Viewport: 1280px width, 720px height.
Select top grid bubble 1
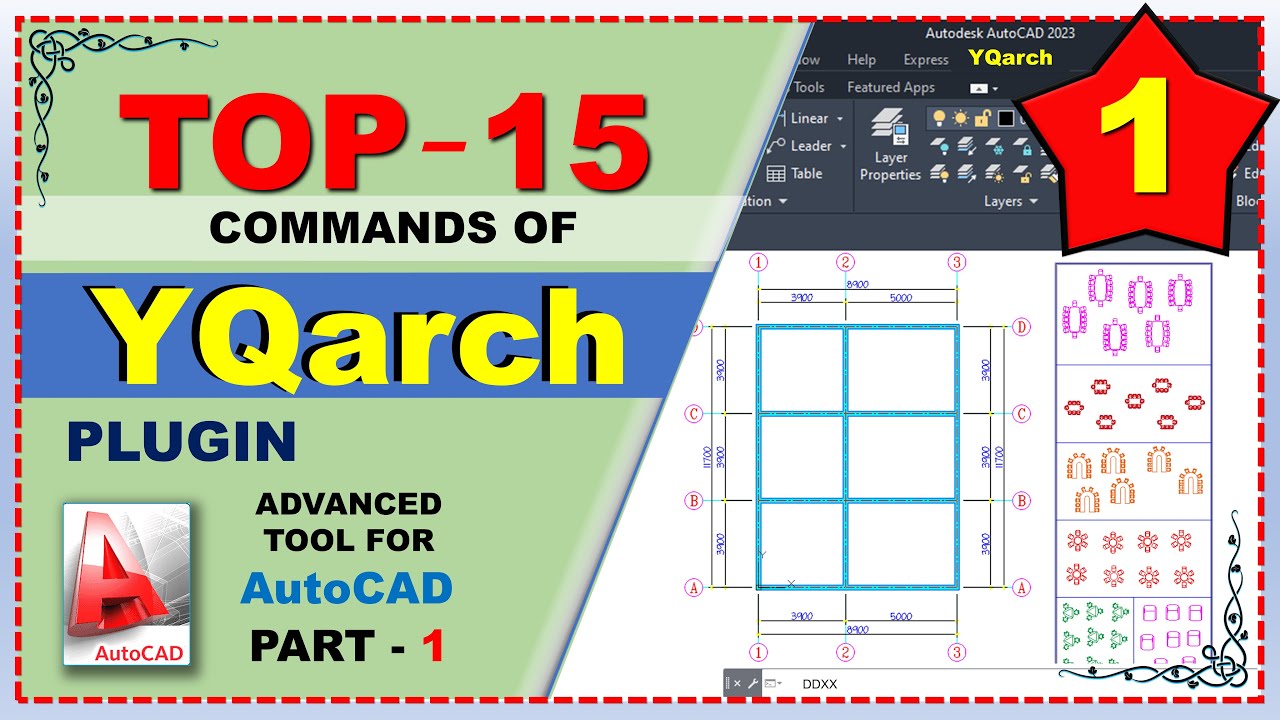[759, 262]
